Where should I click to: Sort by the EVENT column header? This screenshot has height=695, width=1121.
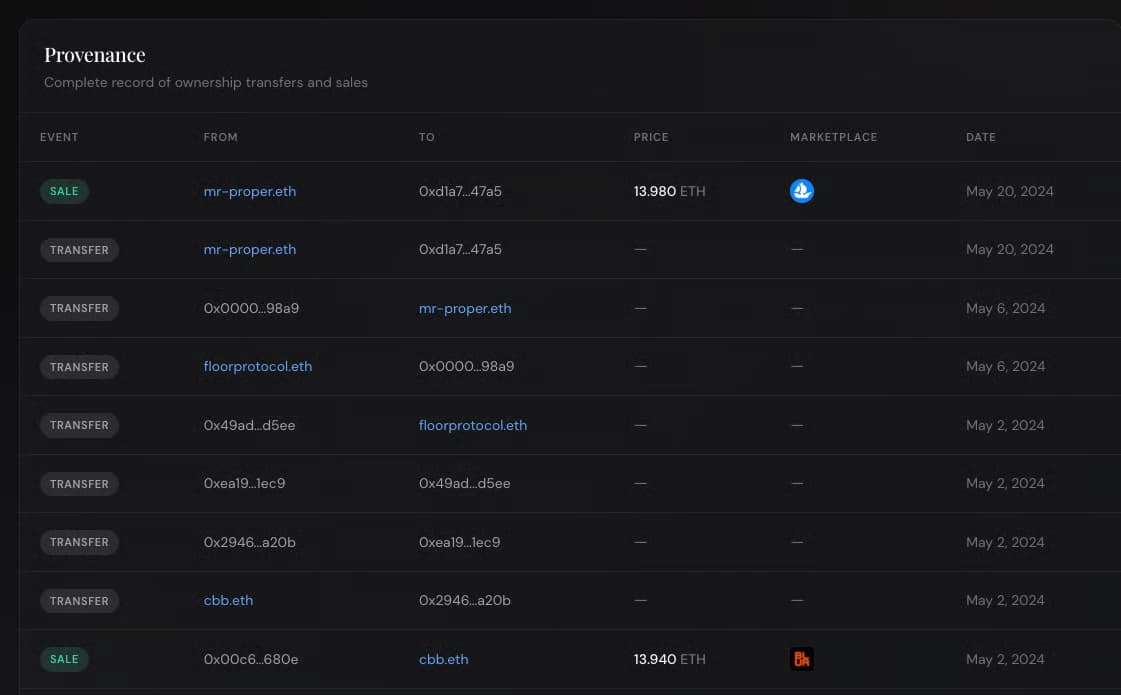pyautogui.click(x=59, y=137)
